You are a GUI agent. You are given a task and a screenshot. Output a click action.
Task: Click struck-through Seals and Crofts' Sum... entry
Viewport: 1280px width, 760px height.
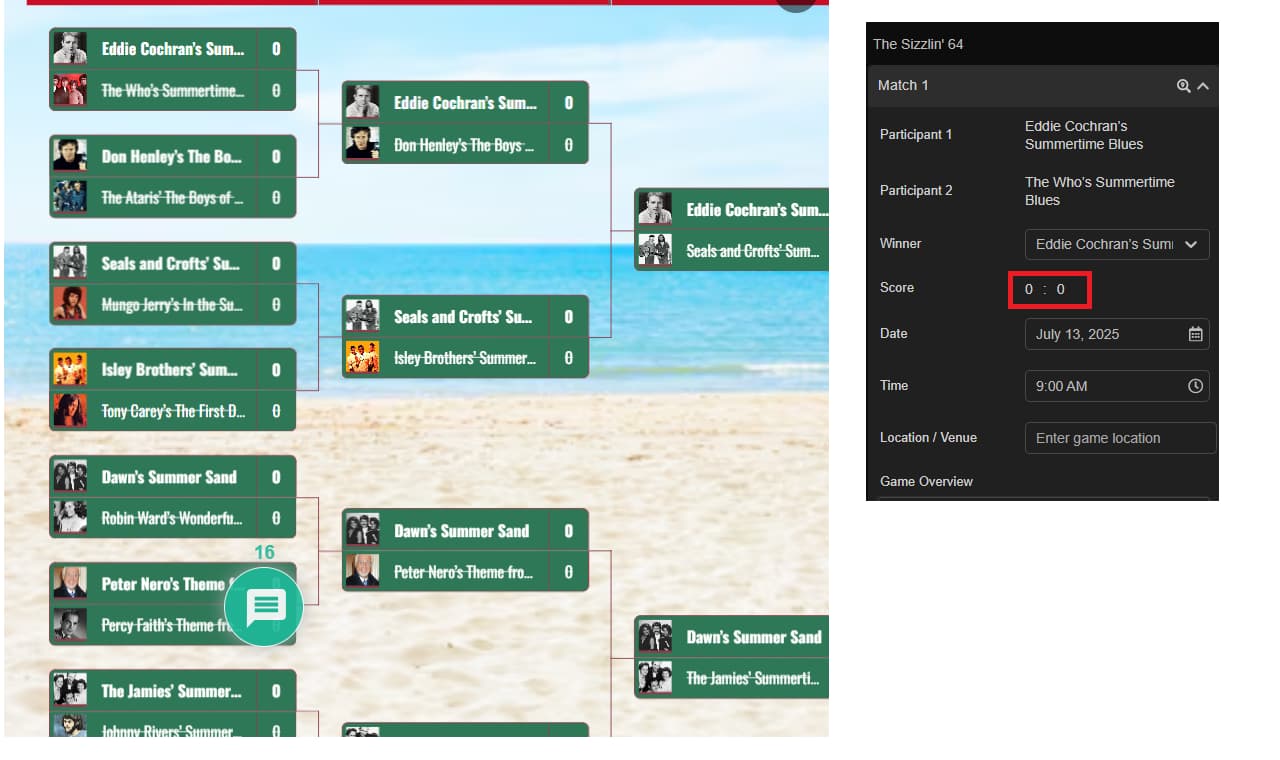732,250
